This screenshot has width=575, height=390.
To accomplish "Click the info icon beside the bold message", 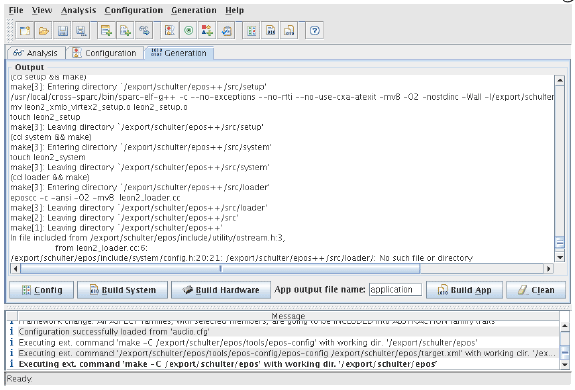I will [11, 364].
